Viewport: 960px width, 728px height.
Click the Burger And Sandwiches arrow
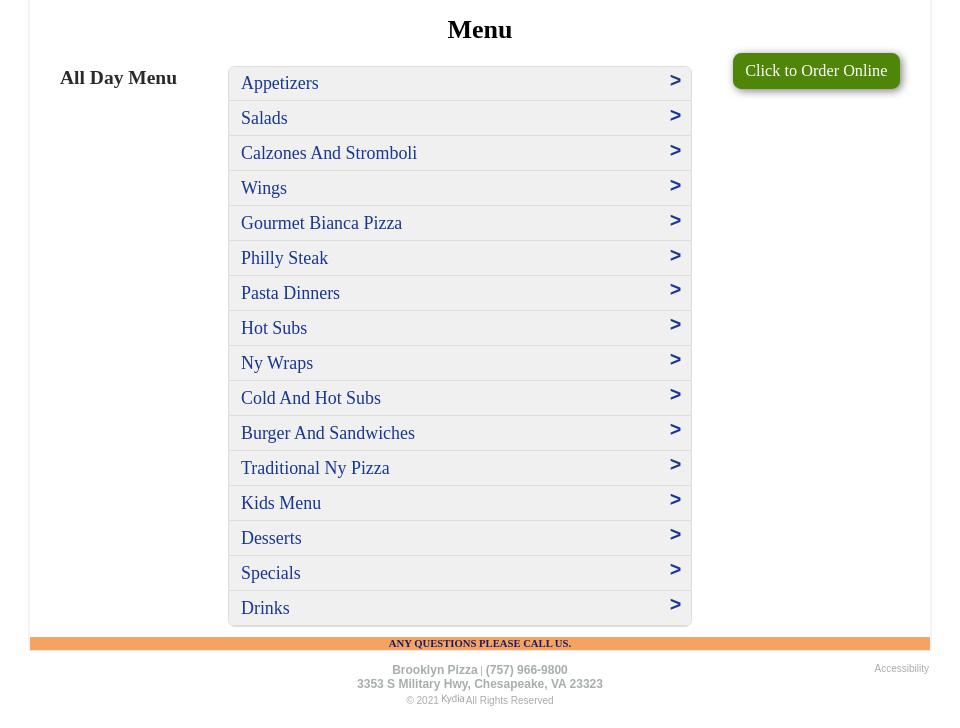(x=675, y=430)
